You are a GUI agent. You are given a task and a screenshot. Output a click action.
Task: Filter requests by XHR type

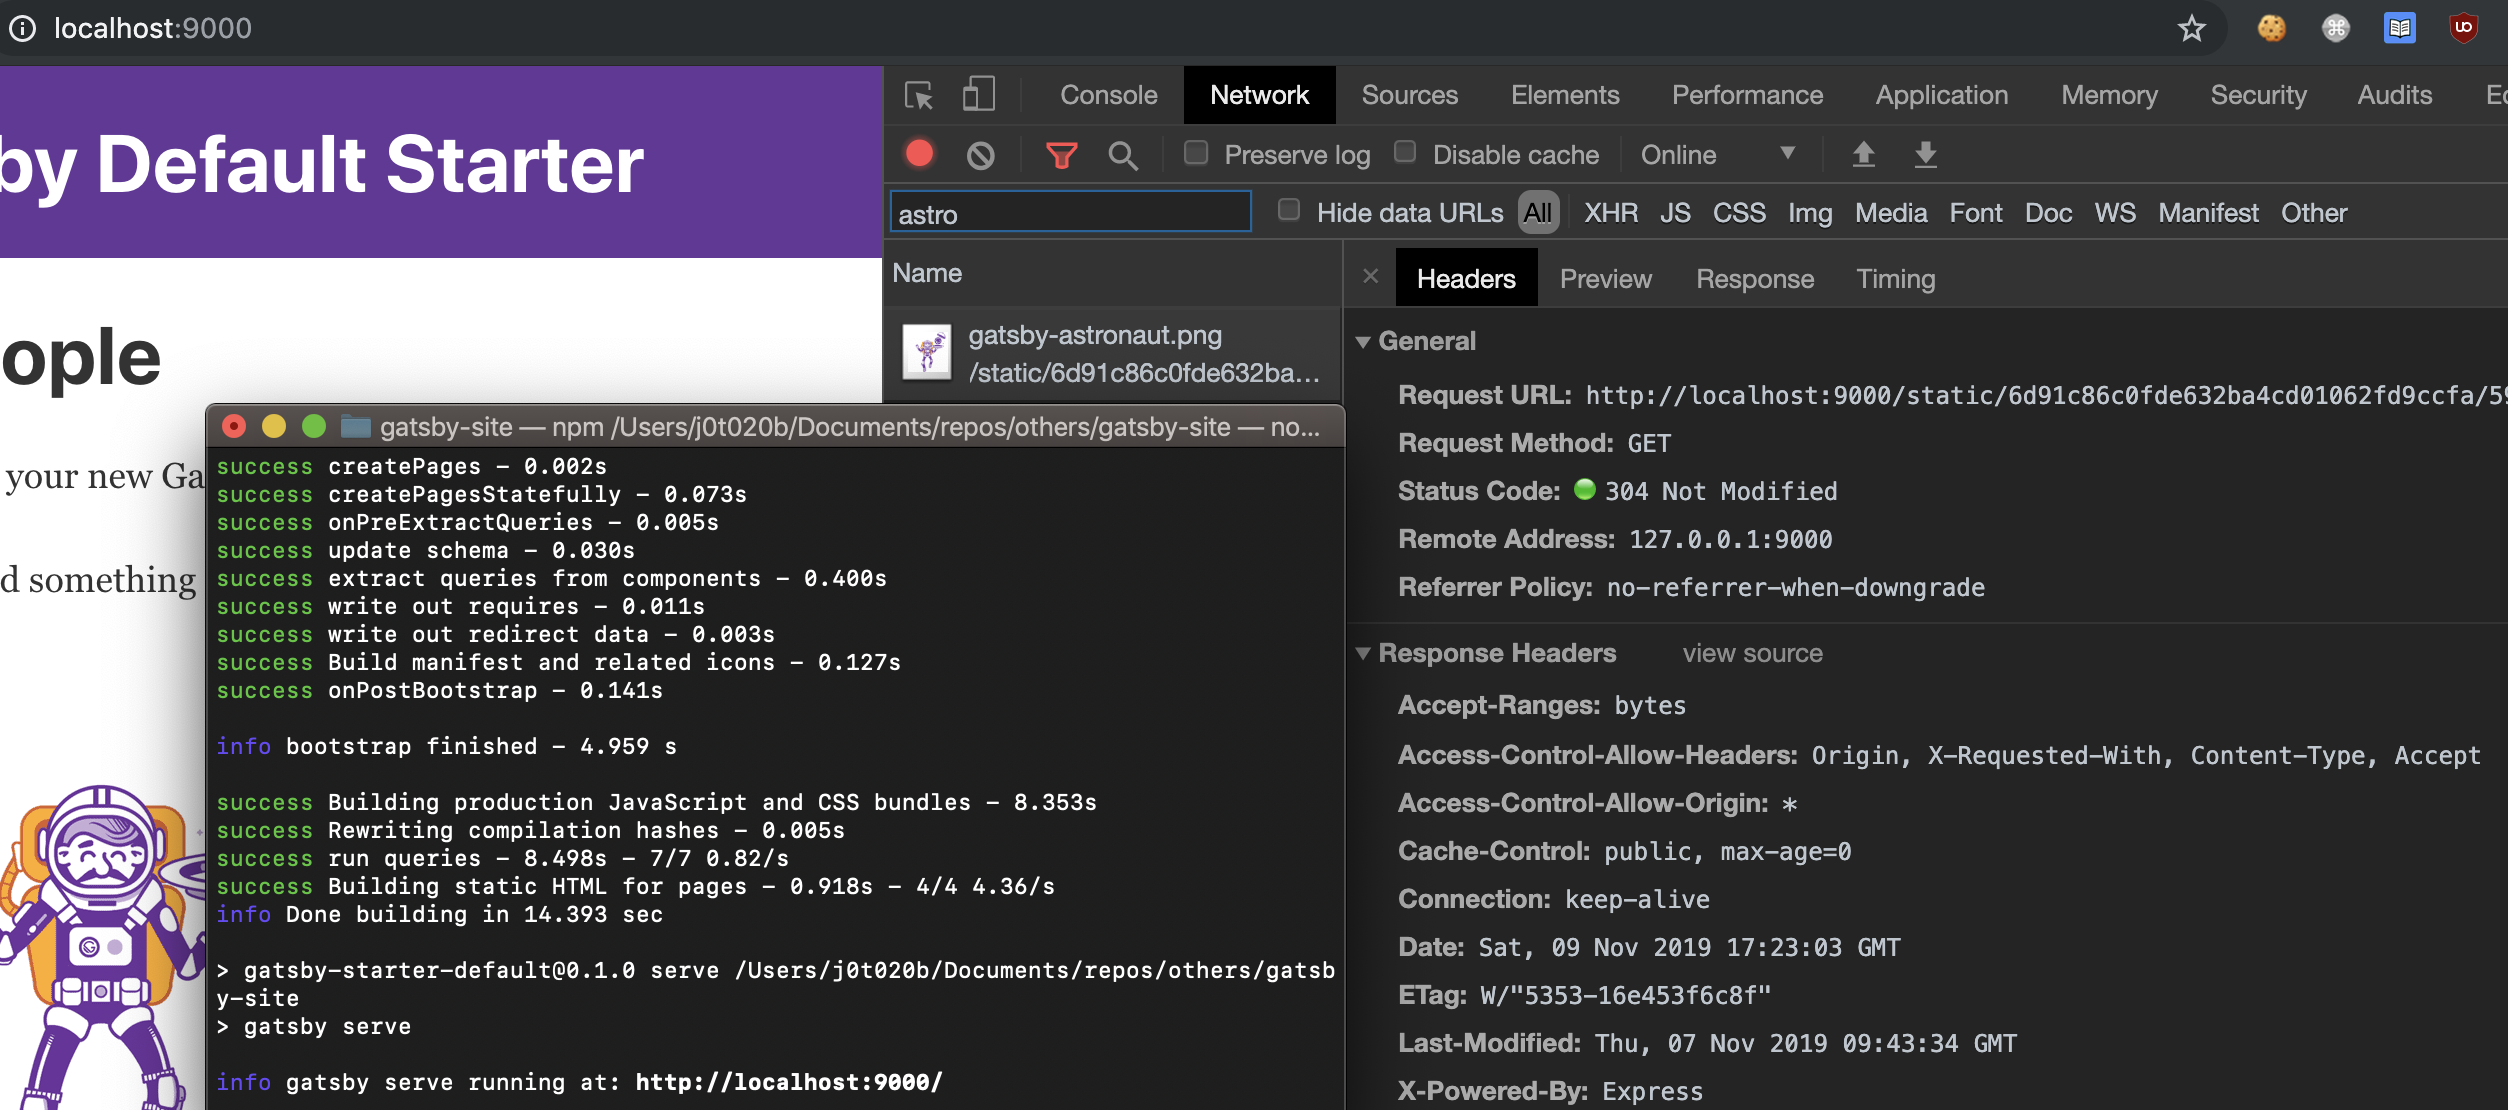coord(1610,212)
